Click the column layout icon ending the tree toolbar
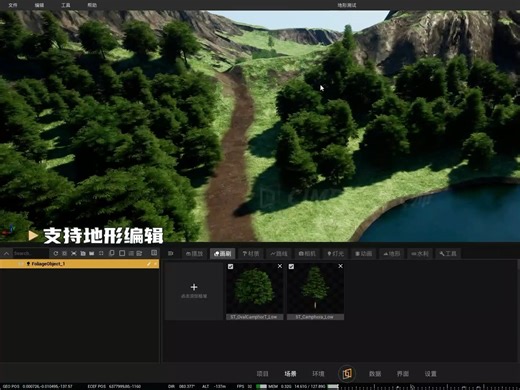The image size is (520, 390). [154, 253]
